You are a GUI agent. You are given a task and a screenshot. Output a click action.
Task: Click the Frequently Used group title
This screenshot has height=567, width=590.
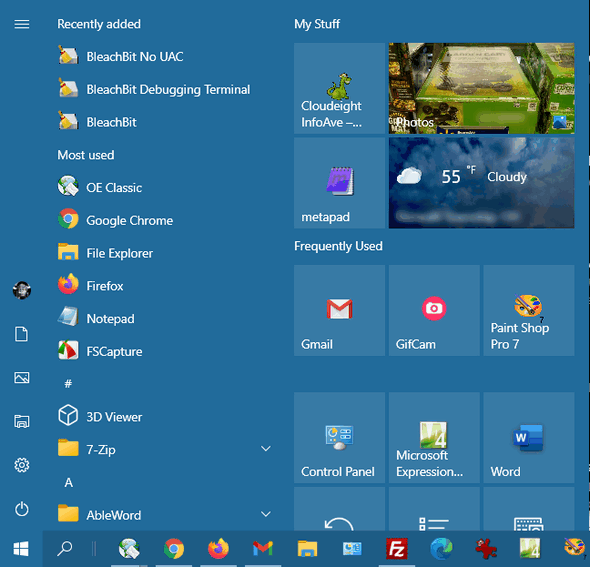[338, 246]
